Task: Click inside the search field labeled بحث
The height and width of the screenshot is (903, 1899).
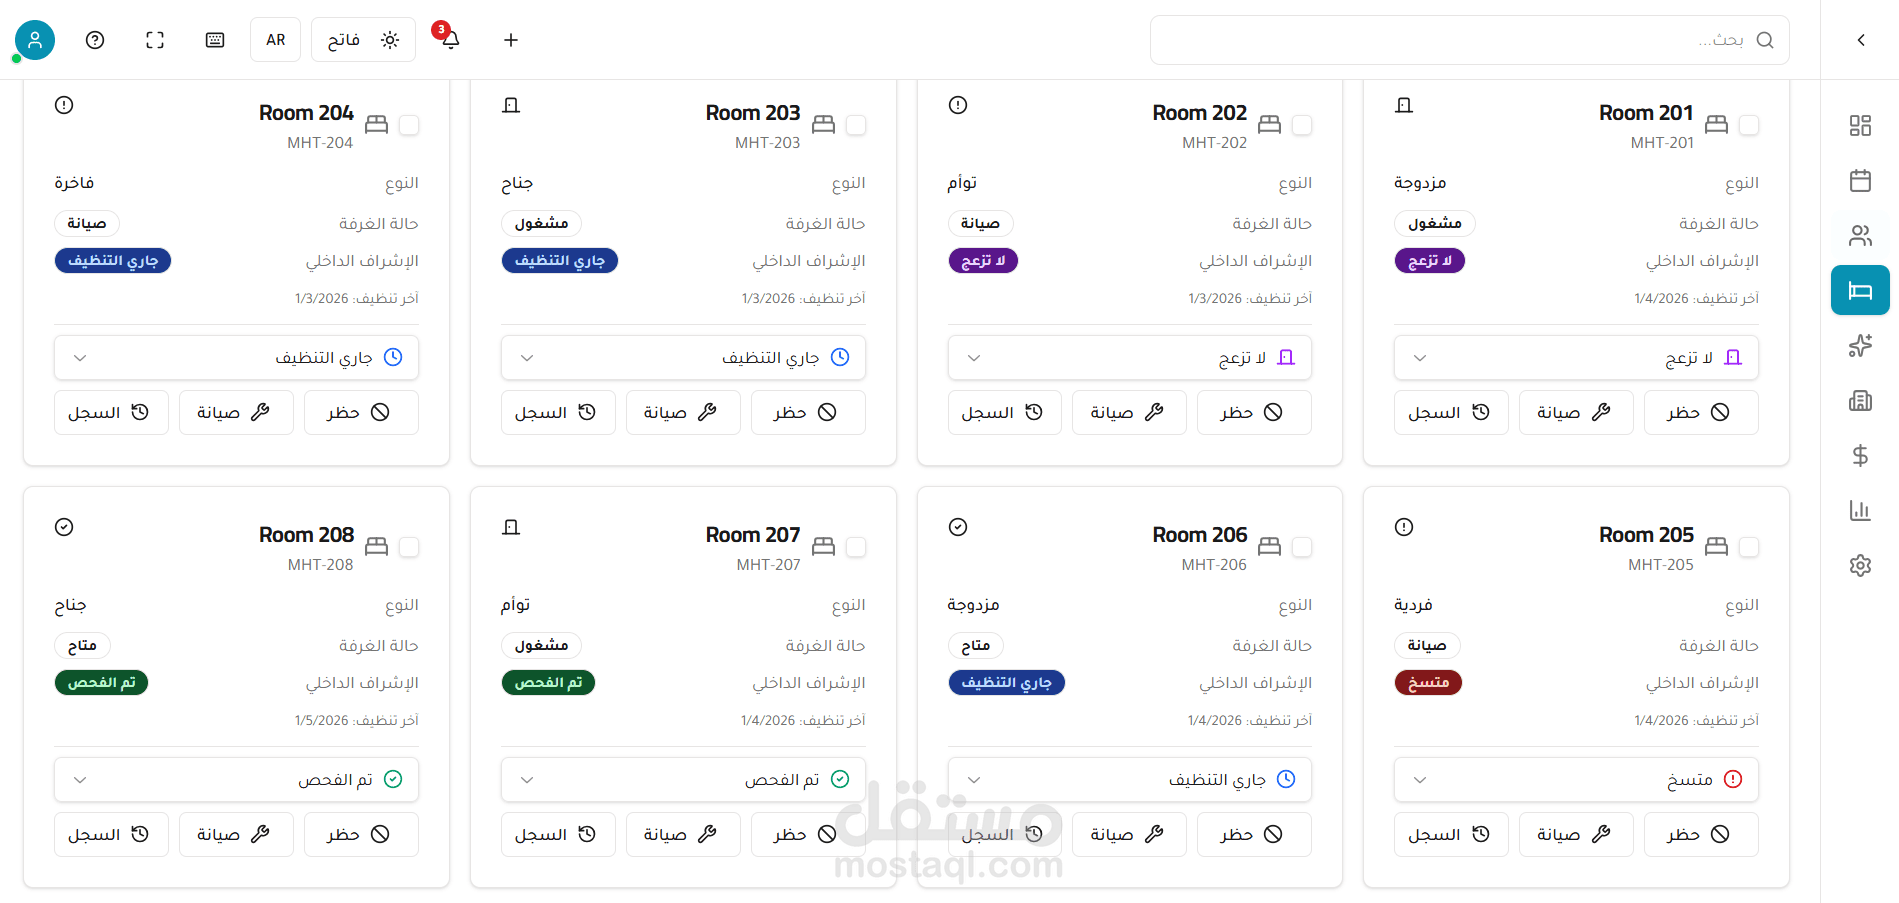Action: pos(1469,40)
